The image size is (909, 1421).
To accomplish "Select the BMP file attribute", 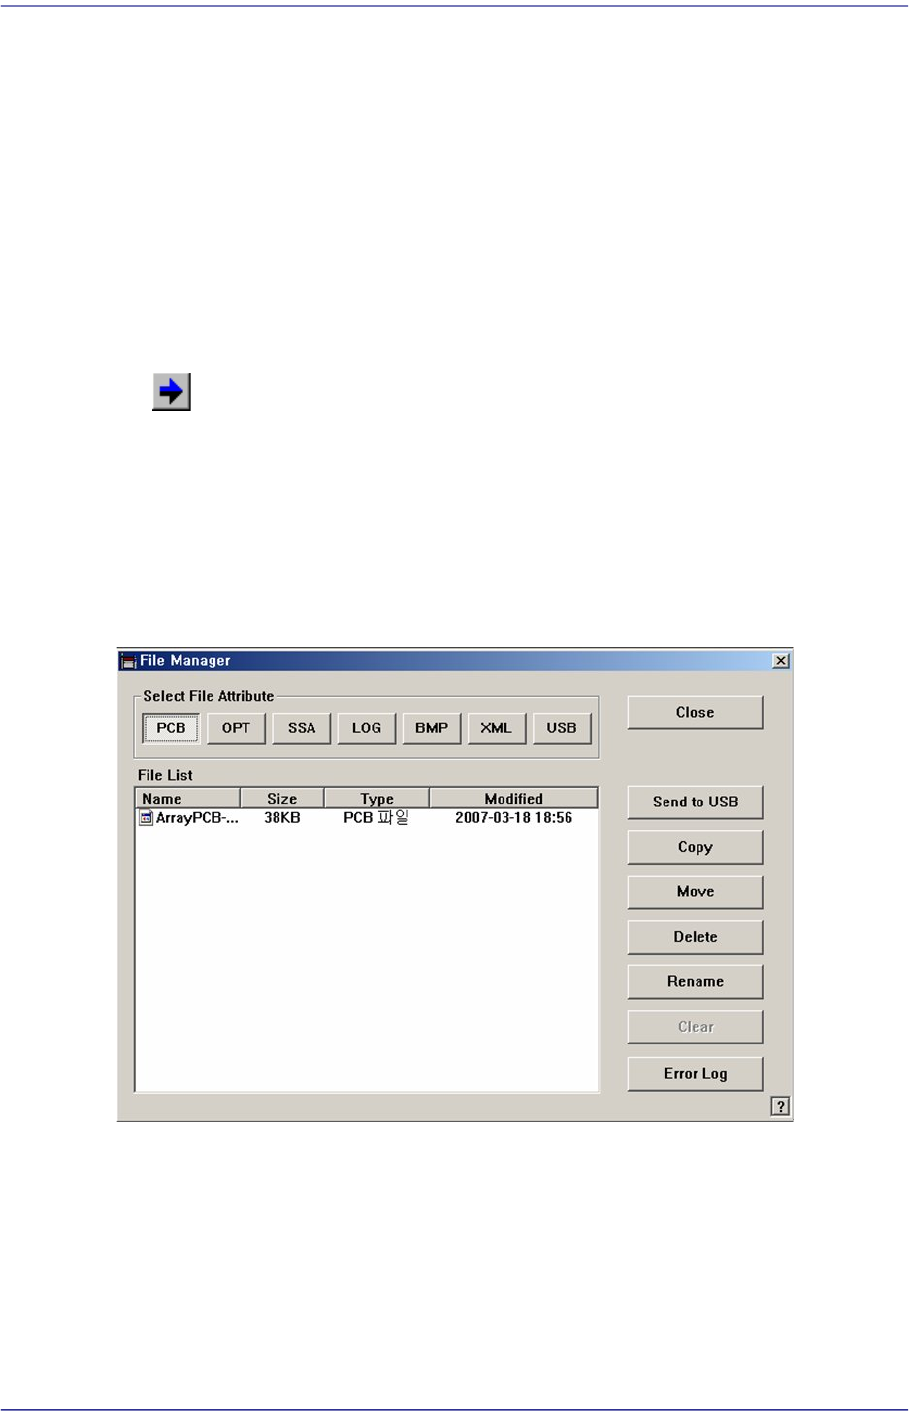I will pyautogui.click(x=431, y=728).
